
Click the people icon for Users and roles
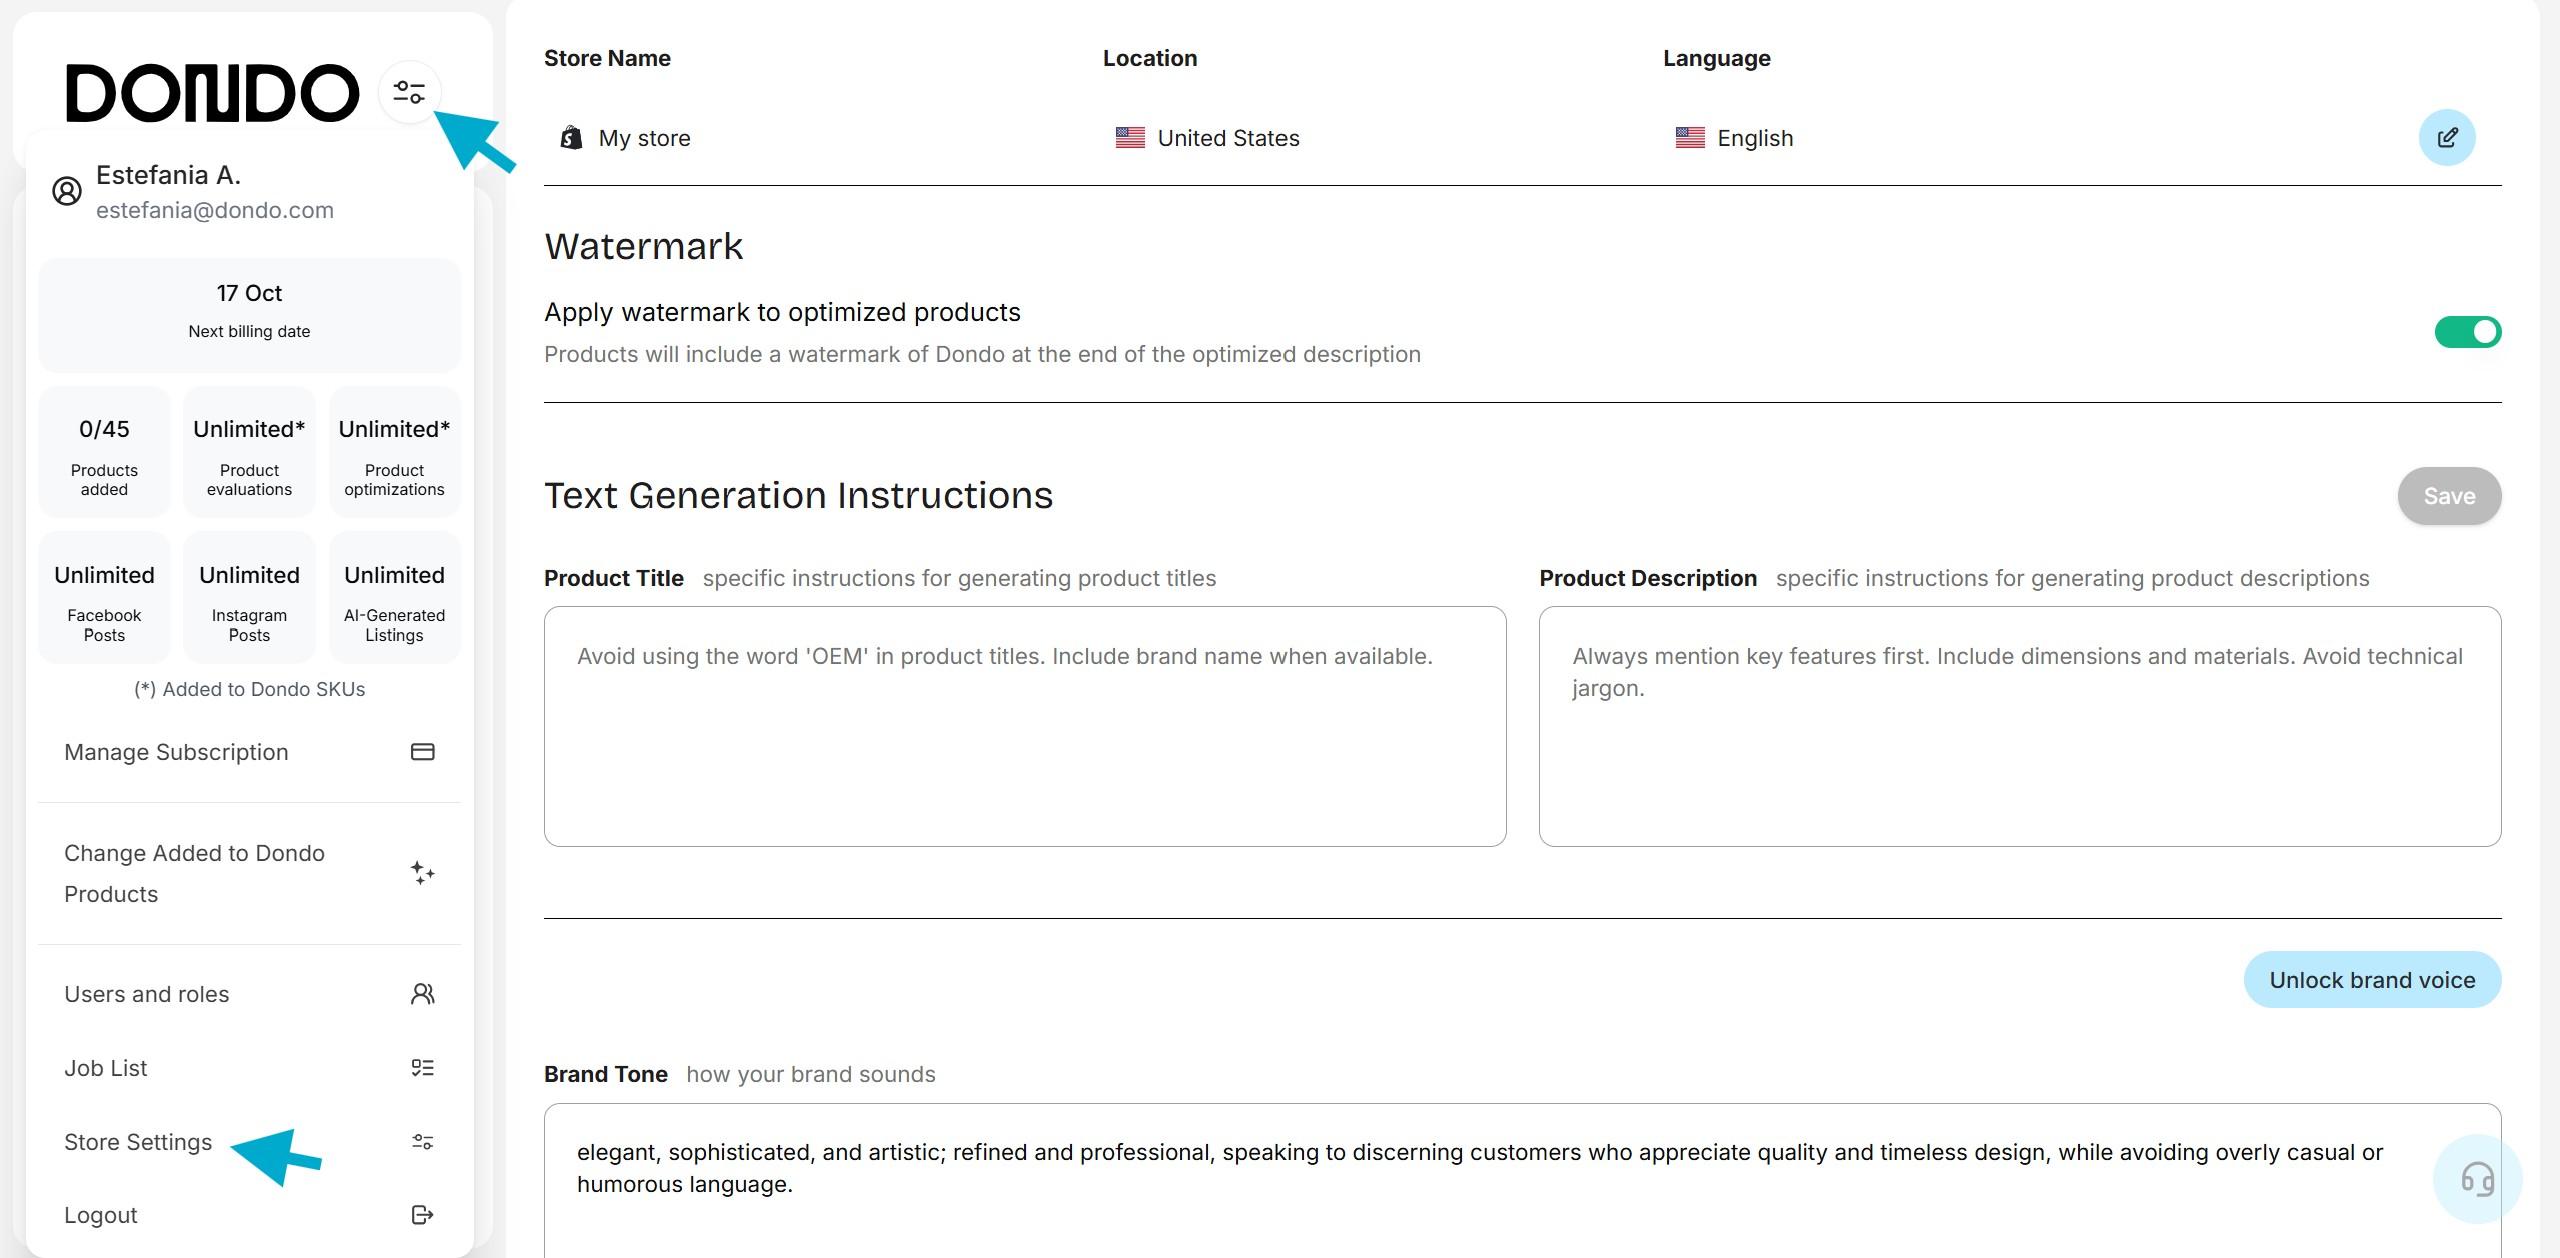click(x=422, y=994)
